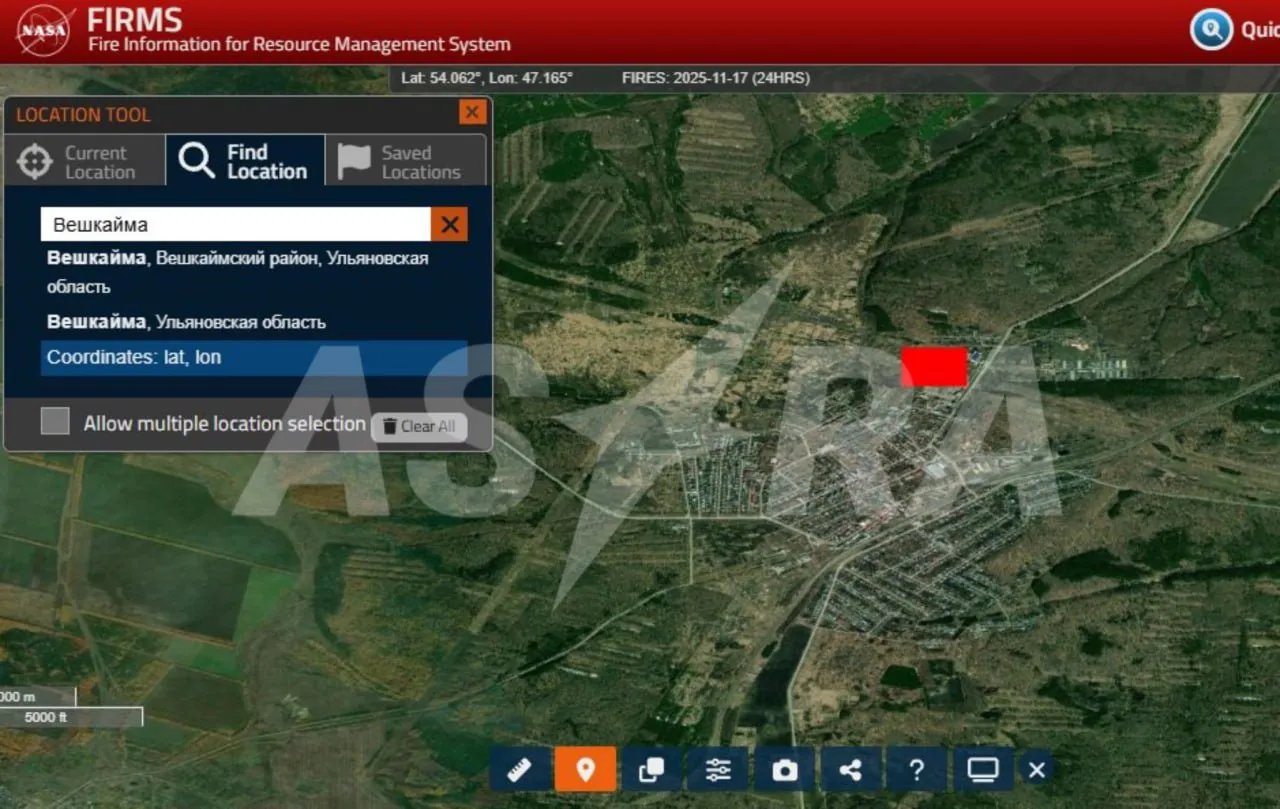Clear the Вешкайма search text

coord(450,225)
